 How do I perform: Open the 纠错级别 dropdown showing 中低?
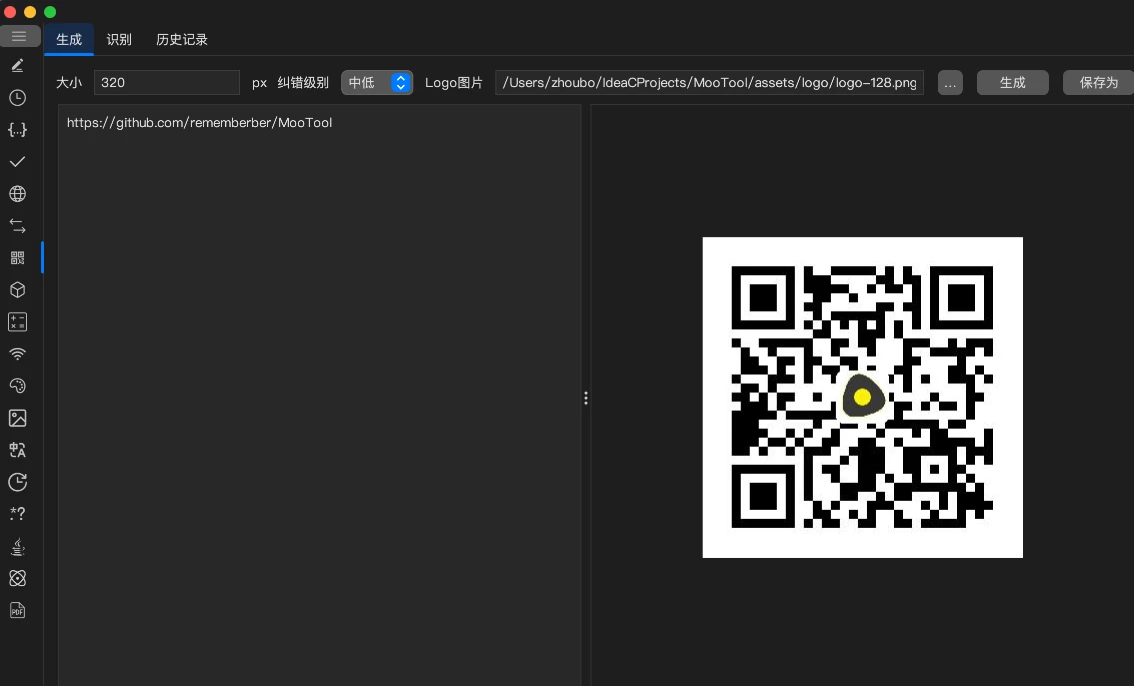click(377, 82)
